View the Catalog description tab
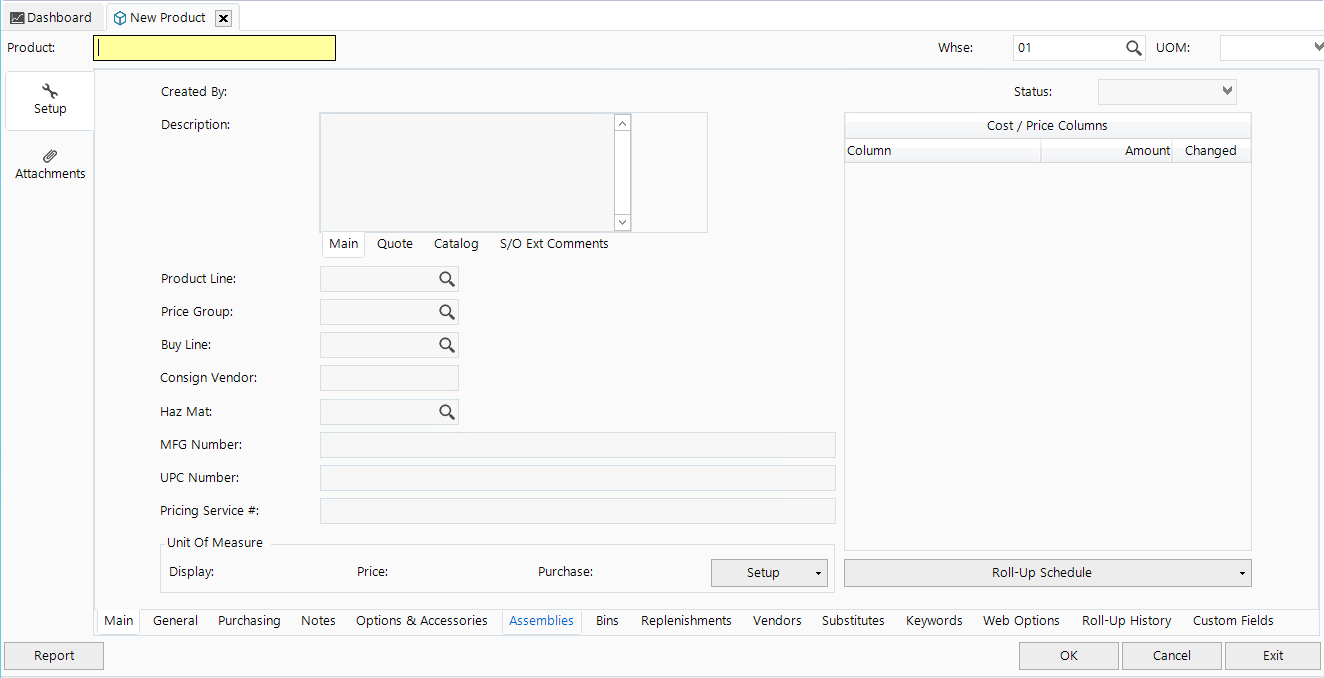This screenshot has height=678, width=1324. [x=455, y=243]
